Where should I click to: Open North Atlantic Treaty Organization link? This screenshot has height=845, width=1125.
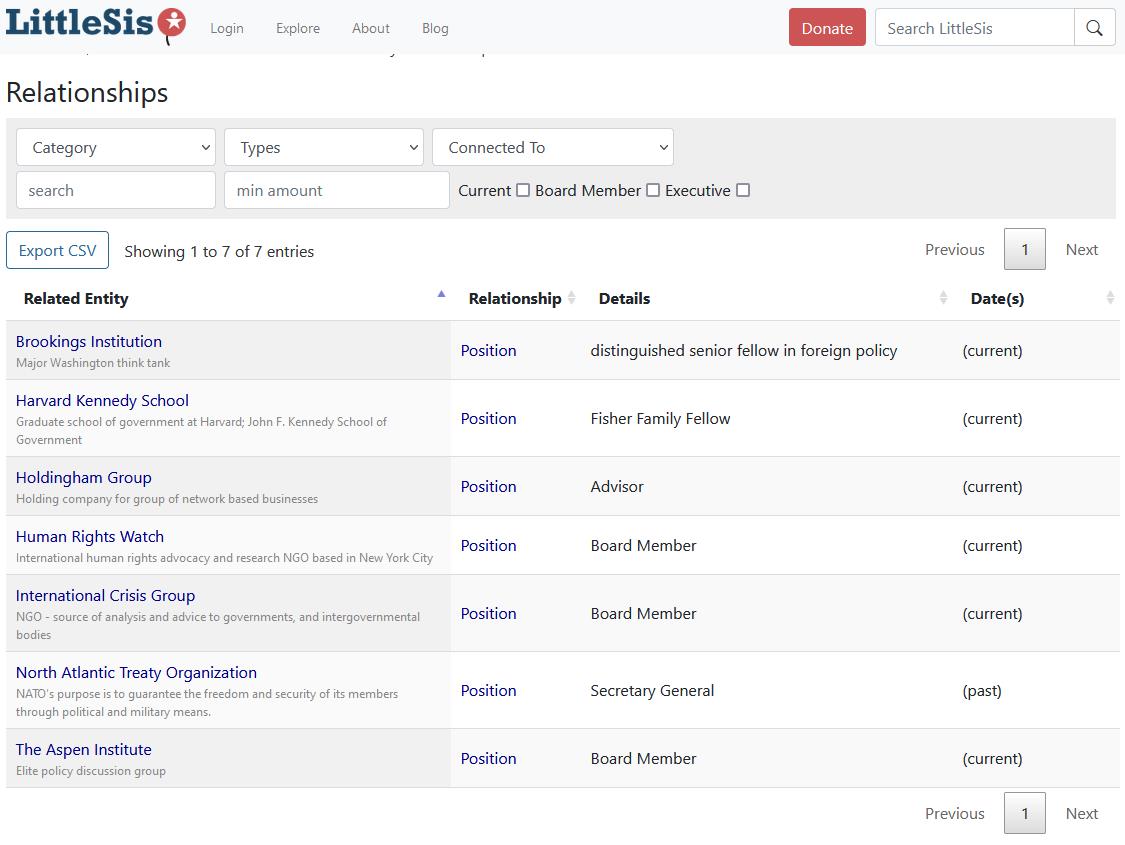[x=136, y=673]
